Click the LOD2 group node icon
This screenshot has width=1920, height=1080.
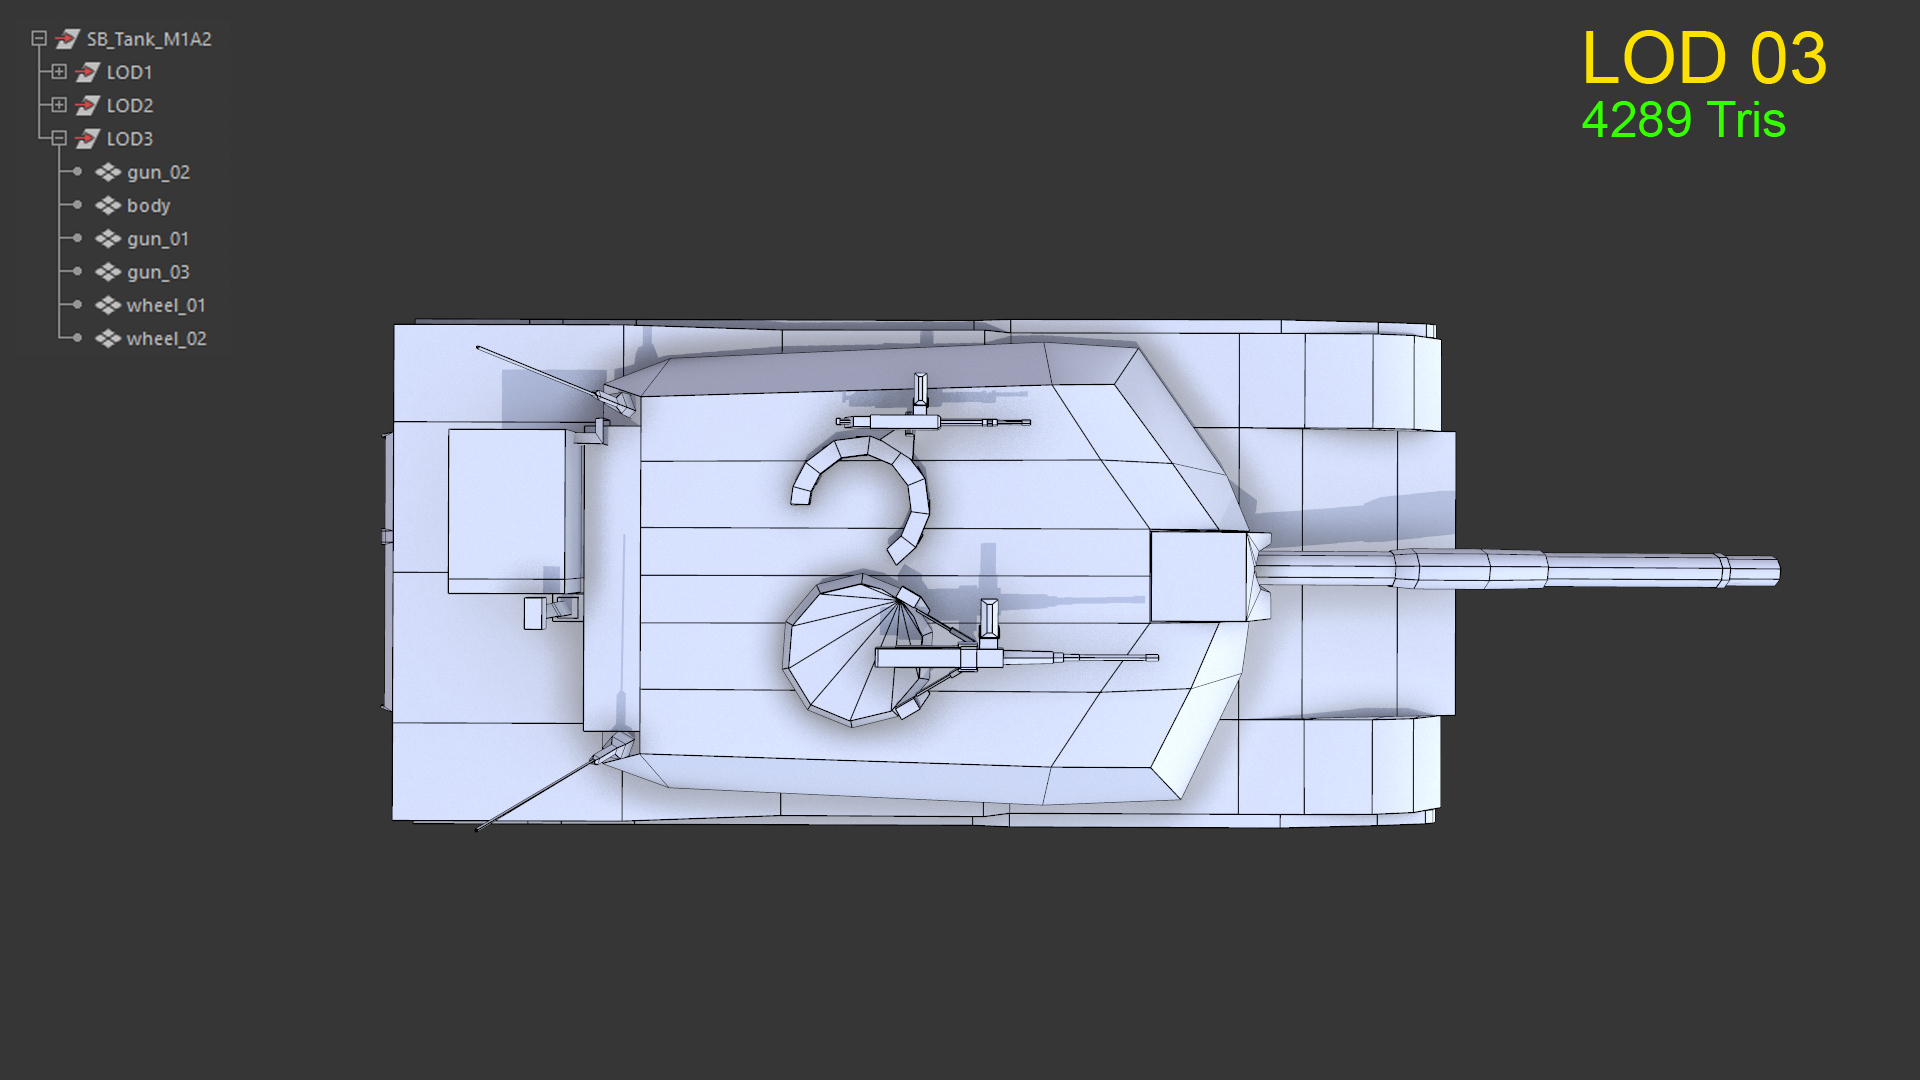87,105
